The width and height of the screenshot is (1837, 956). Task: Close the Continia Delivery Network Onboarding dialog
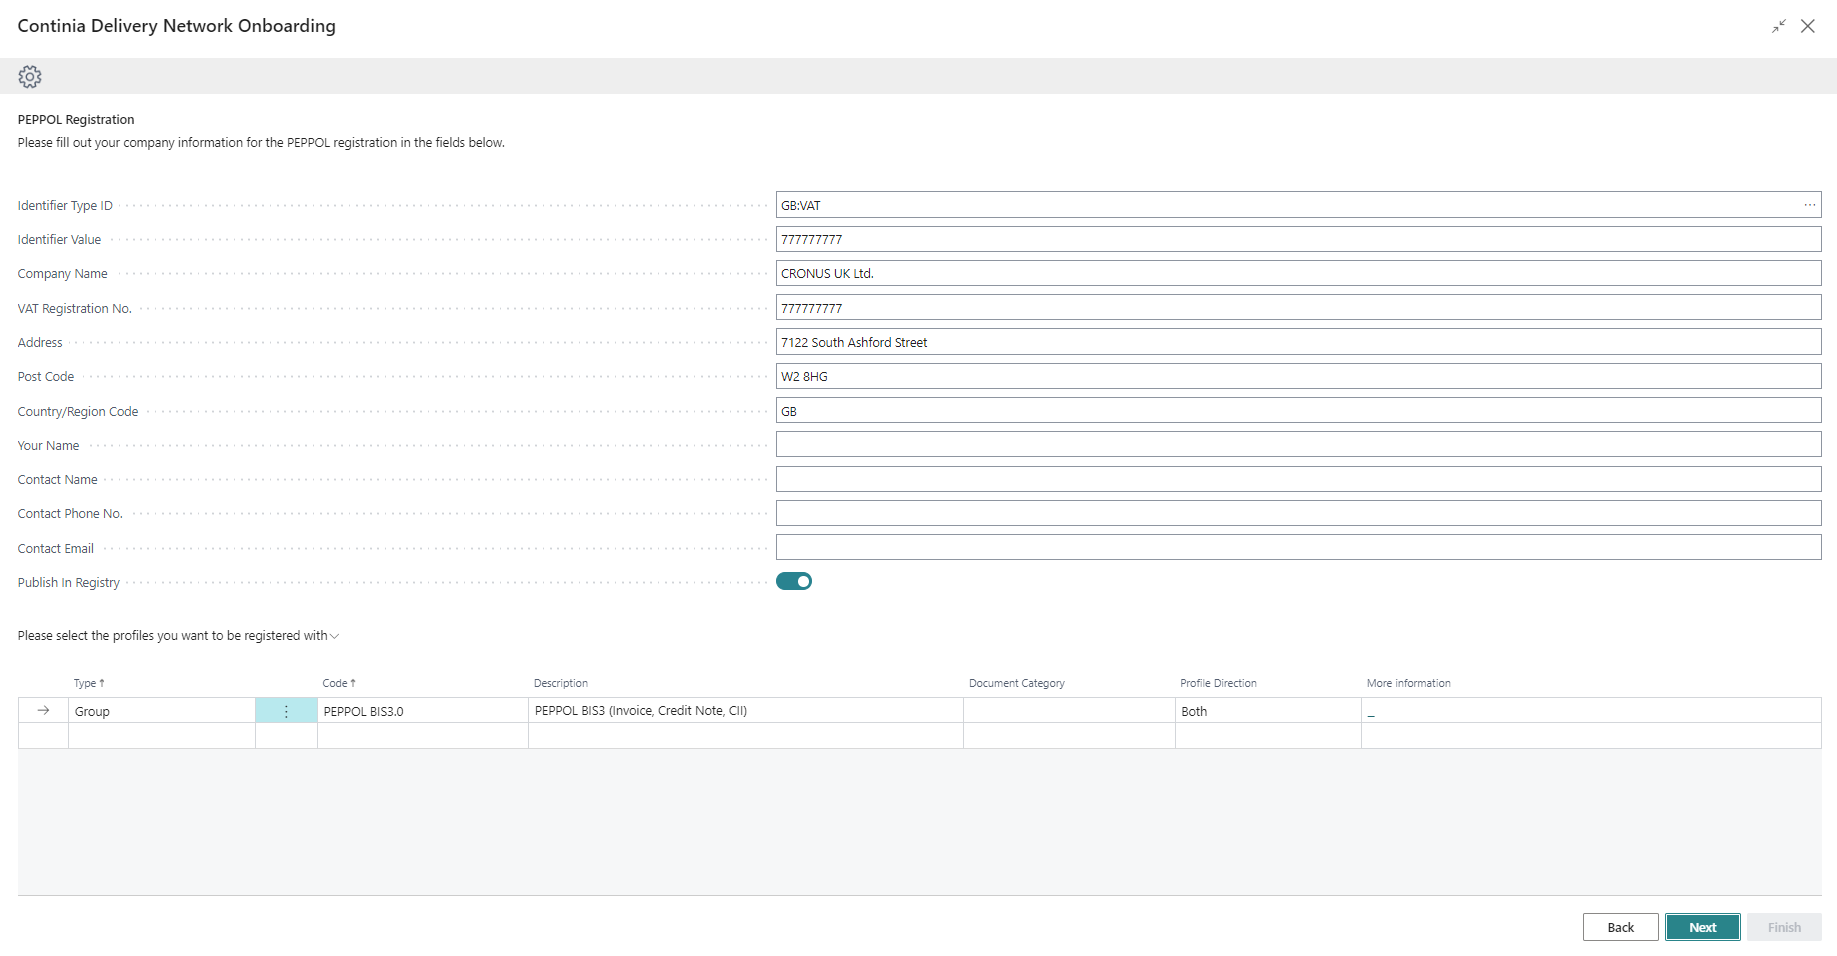(1808, 27)
